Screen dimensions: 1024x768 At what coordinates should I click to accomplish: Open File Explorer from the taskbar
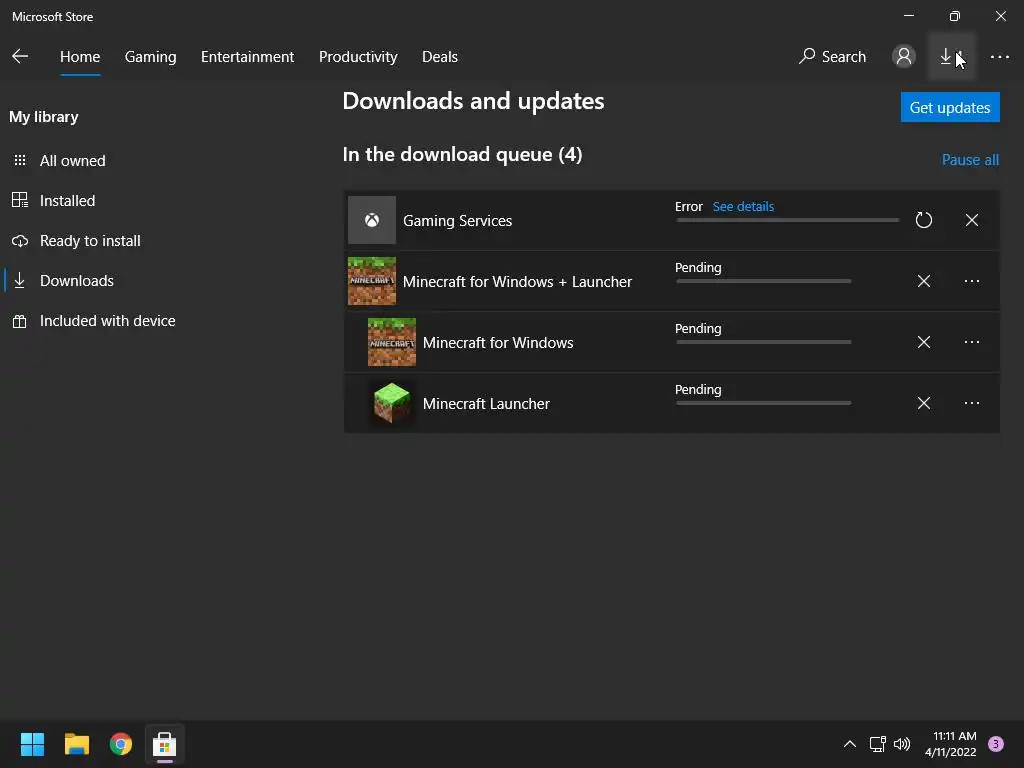(x=76, y=744)
